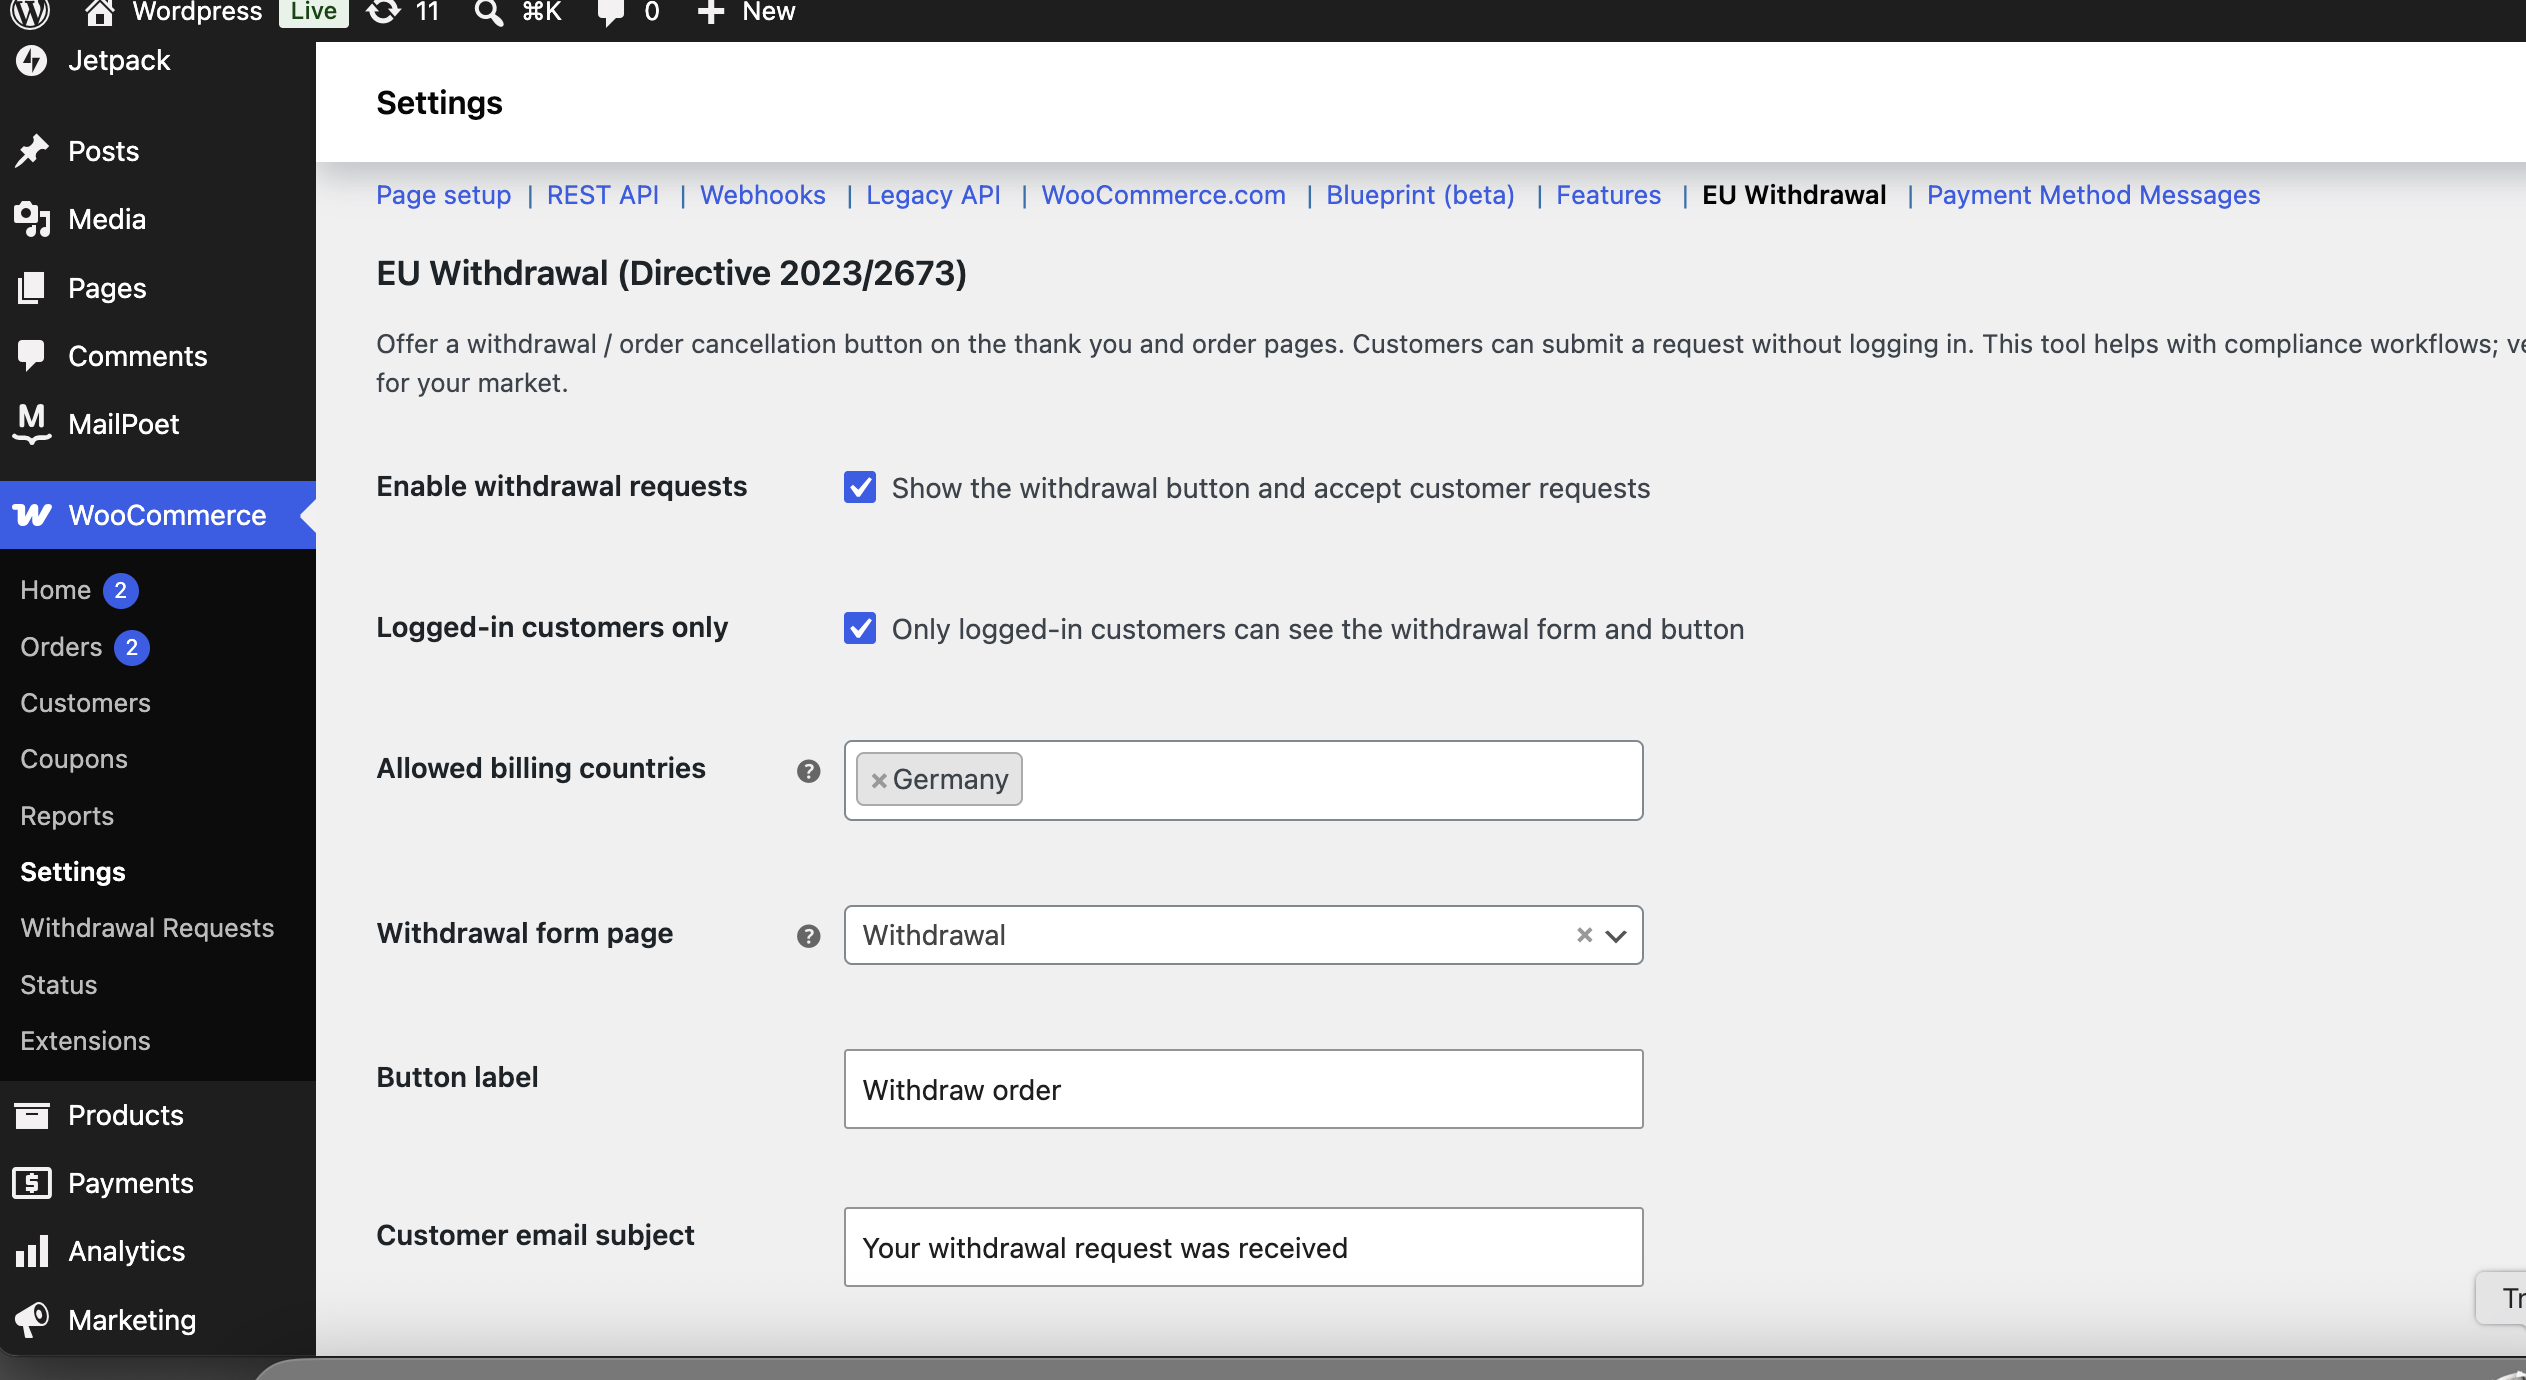Click the Home badge showing 2

tap(121, 590)
